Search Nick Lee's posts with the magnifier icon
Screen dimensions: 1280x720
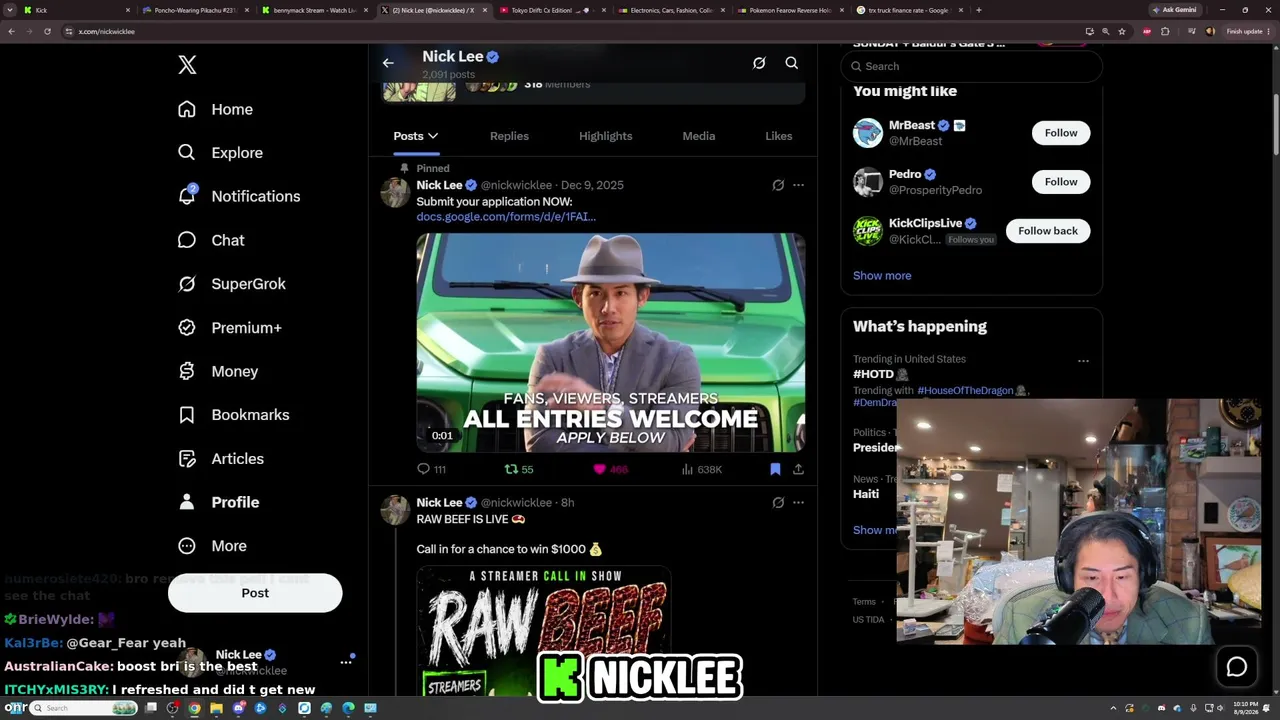click(x=791, y=63)
